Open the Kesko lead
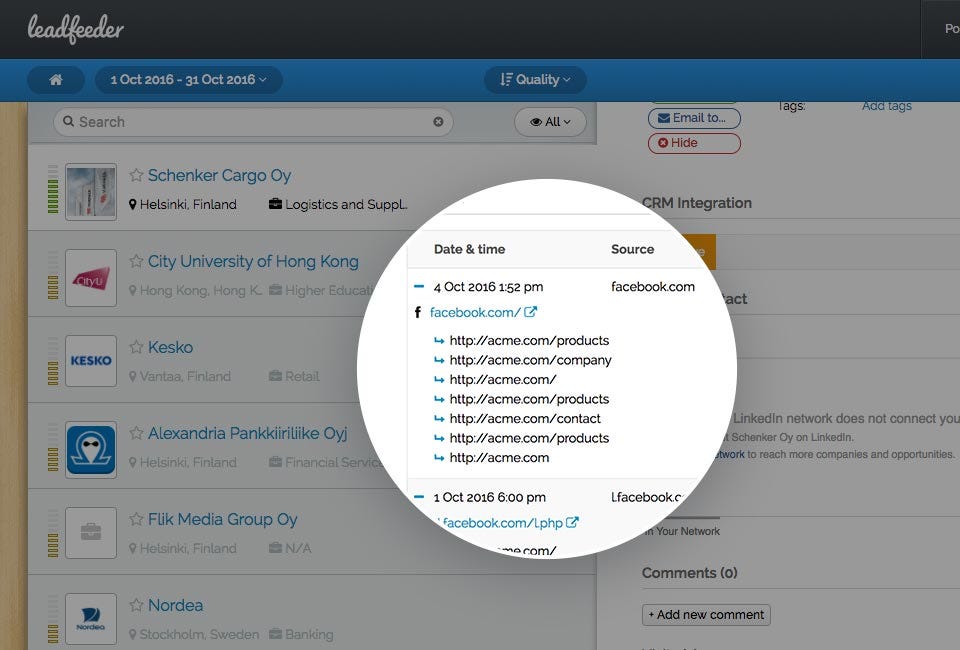The width and height of the screenshot is (960, 650). tap(170, 347)
